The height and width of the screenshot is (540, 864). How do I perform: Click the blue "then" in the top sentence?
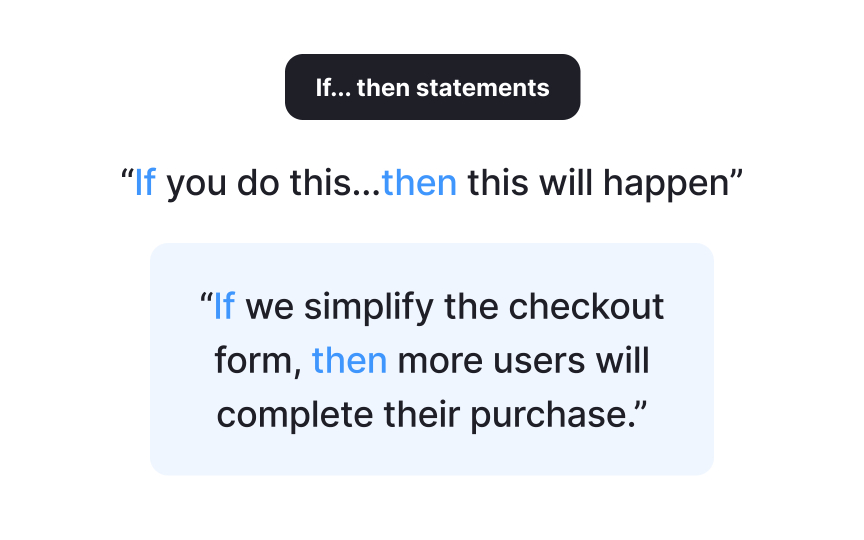419,183
